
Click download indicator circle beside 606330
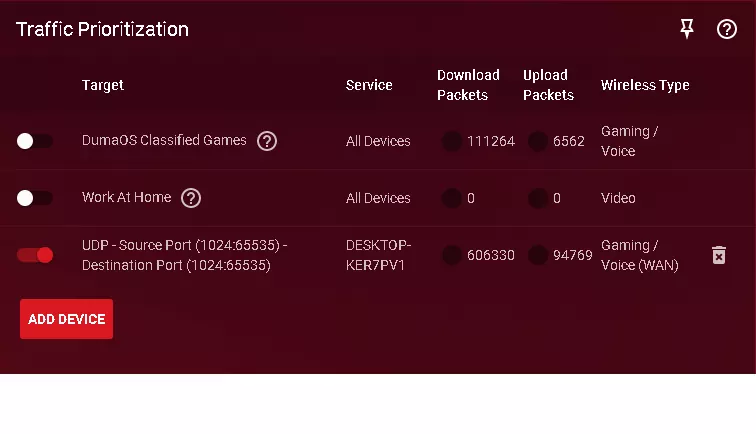click(452, 255)
